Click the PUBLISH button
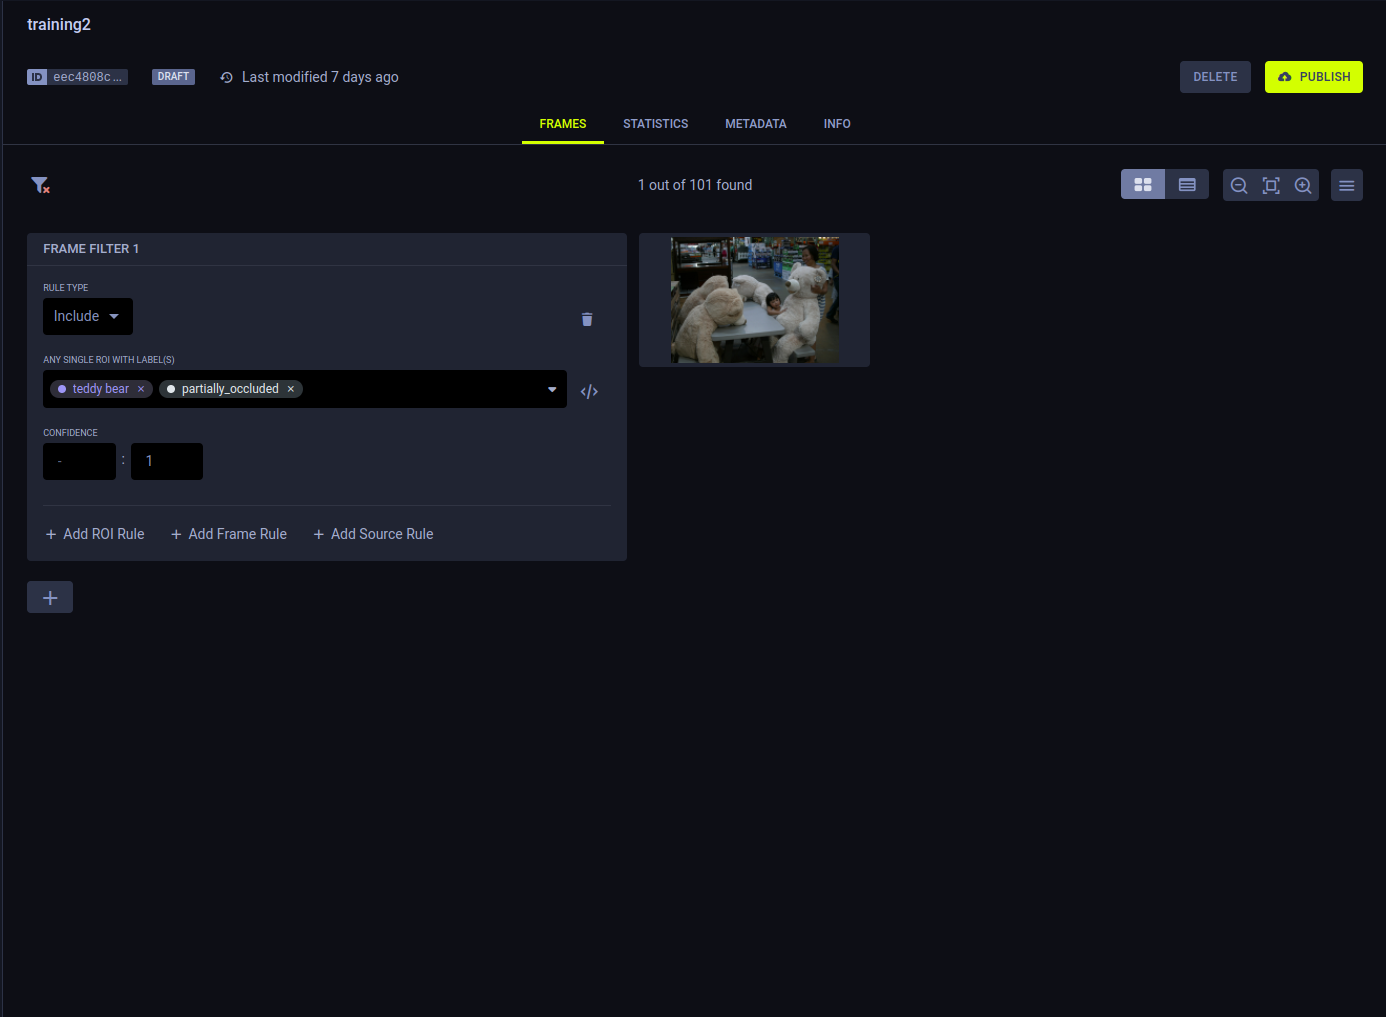The image size is (1386, 1017). click(1313, 77)
